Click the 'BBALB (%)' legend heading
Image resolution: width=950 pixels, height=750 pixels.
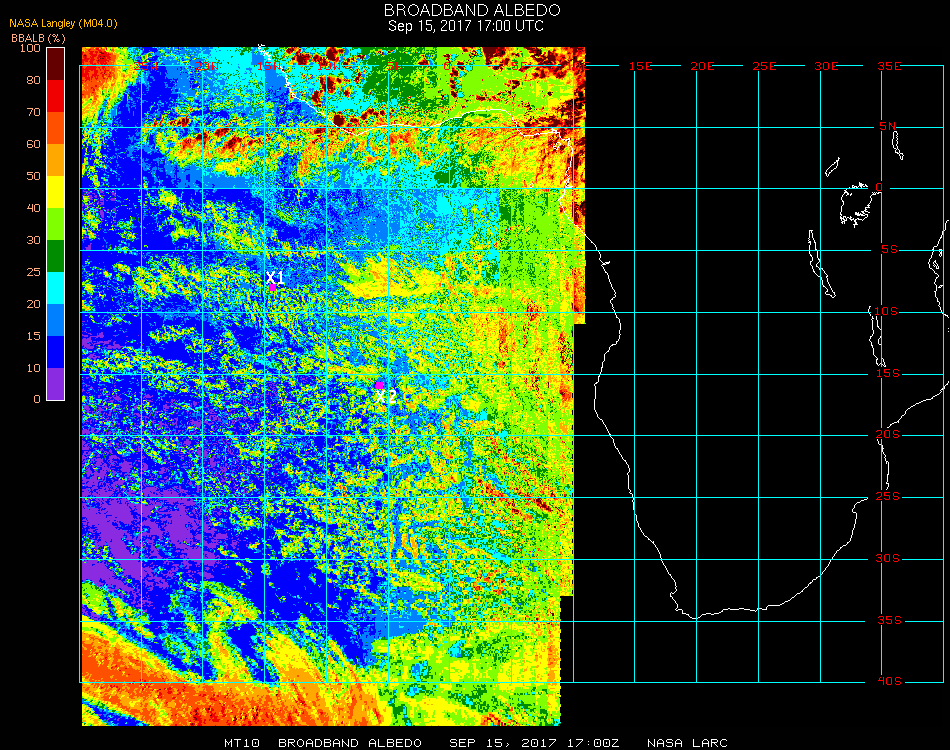[x=38, y=38]
